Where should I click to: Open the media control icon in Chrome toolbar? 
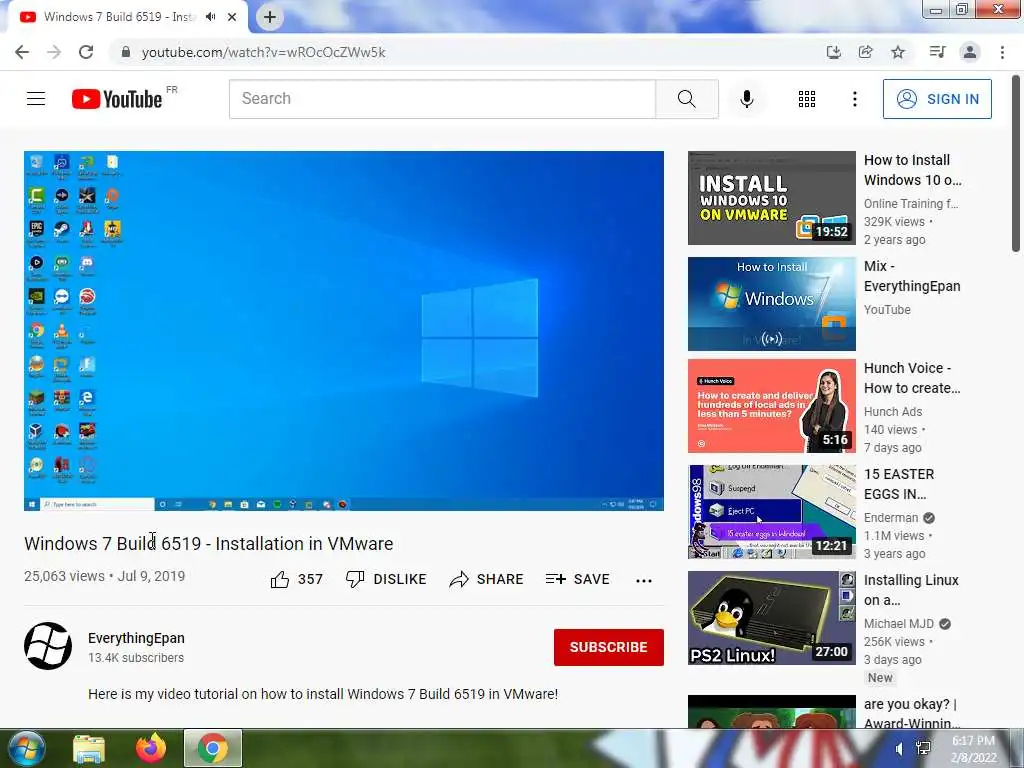click(937, 52)
